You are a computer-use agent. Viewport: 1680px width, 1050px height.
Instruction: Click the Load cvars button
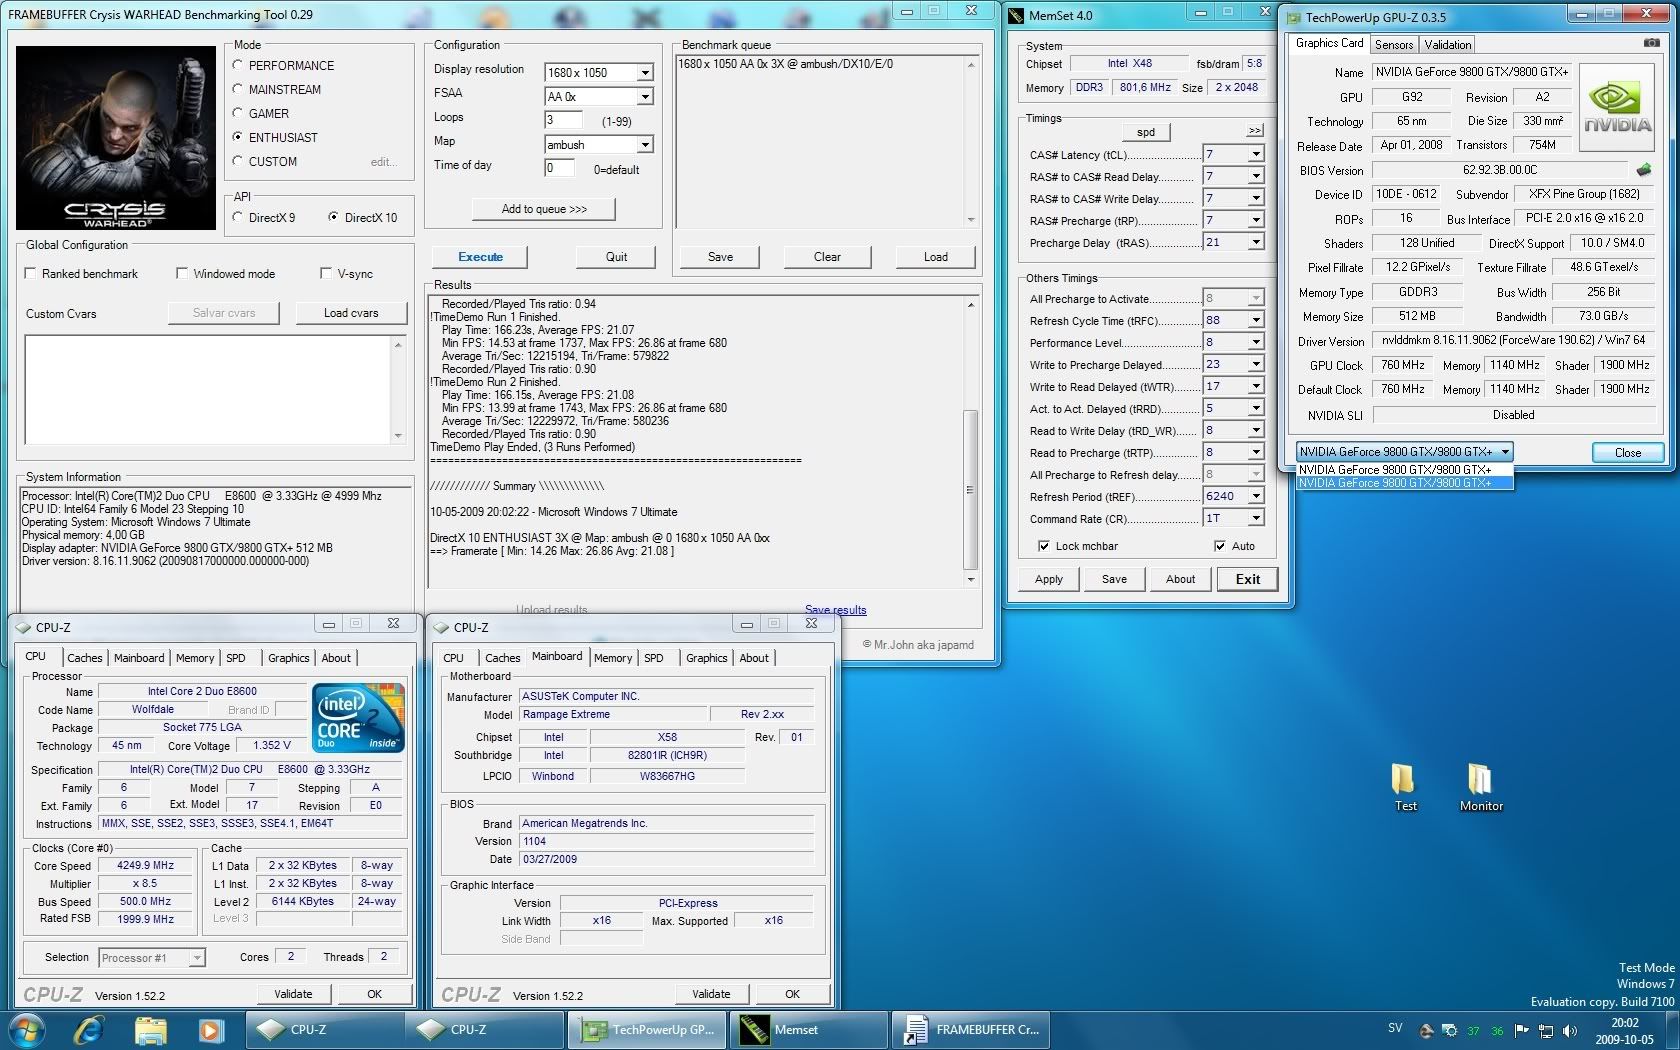click(351, 313)
